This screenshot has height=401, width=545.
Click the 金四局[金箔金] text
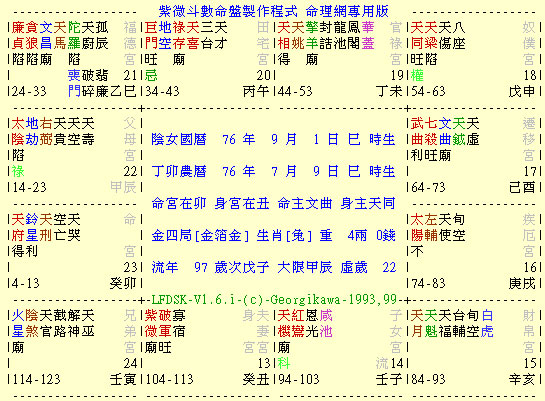click(x=200, y=235)
